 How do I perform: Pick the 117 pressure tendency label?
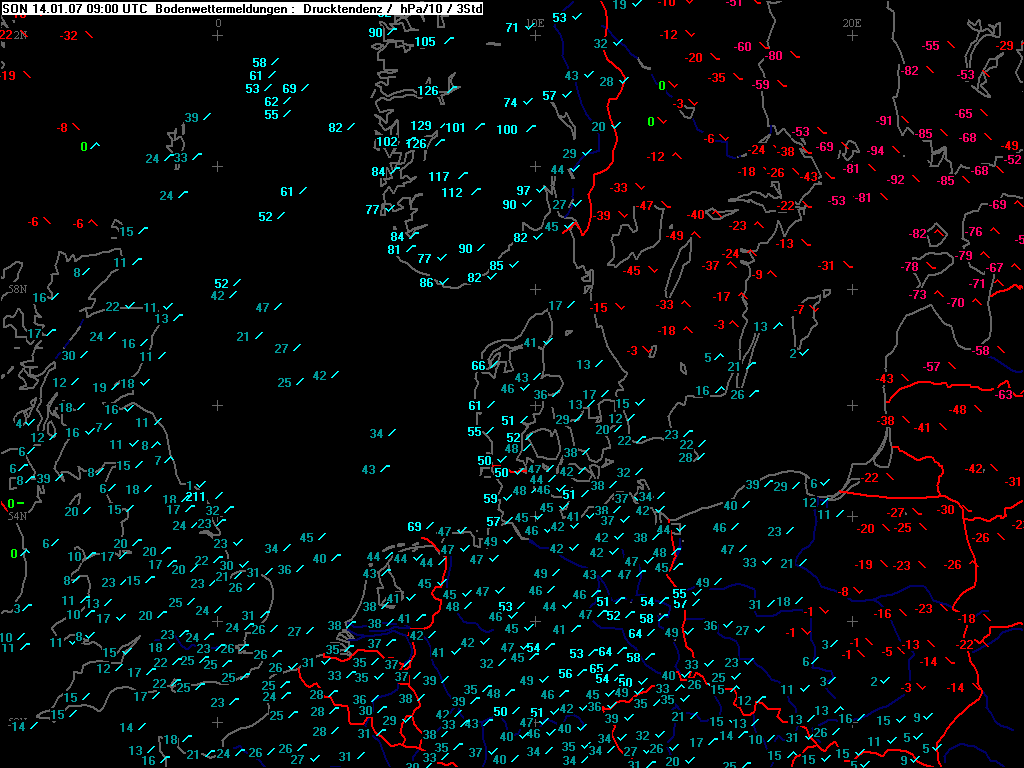439,177
